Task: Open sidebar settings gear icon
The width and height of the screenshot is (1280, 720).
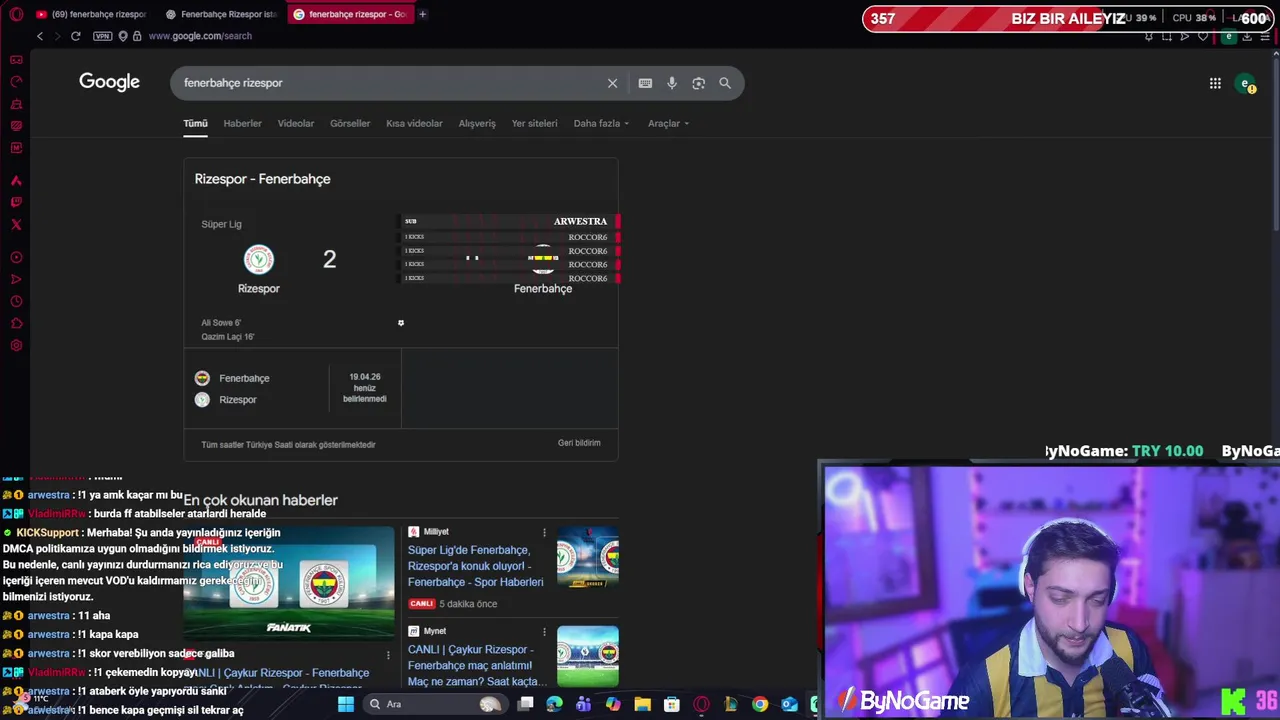Action: tap(16, 346)
